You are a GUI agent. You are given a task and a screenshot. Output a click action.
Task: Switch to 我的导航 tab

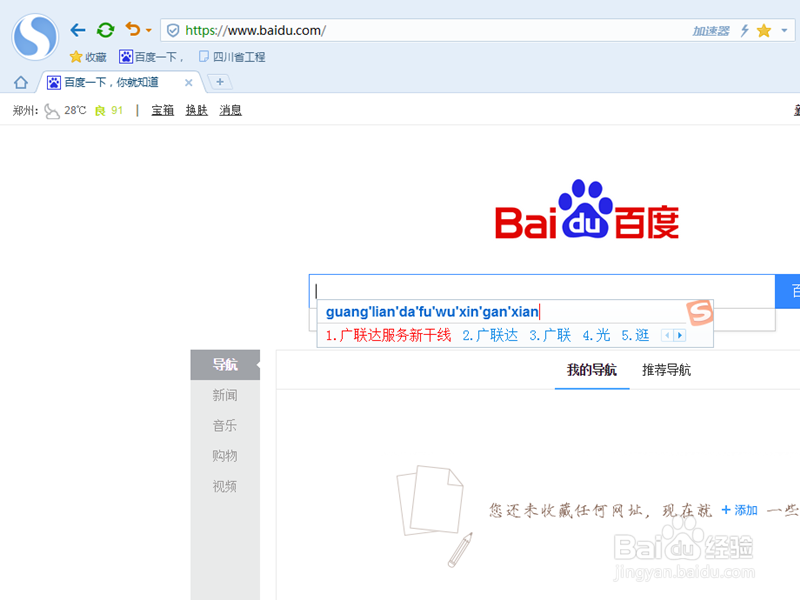pos(592,370)
